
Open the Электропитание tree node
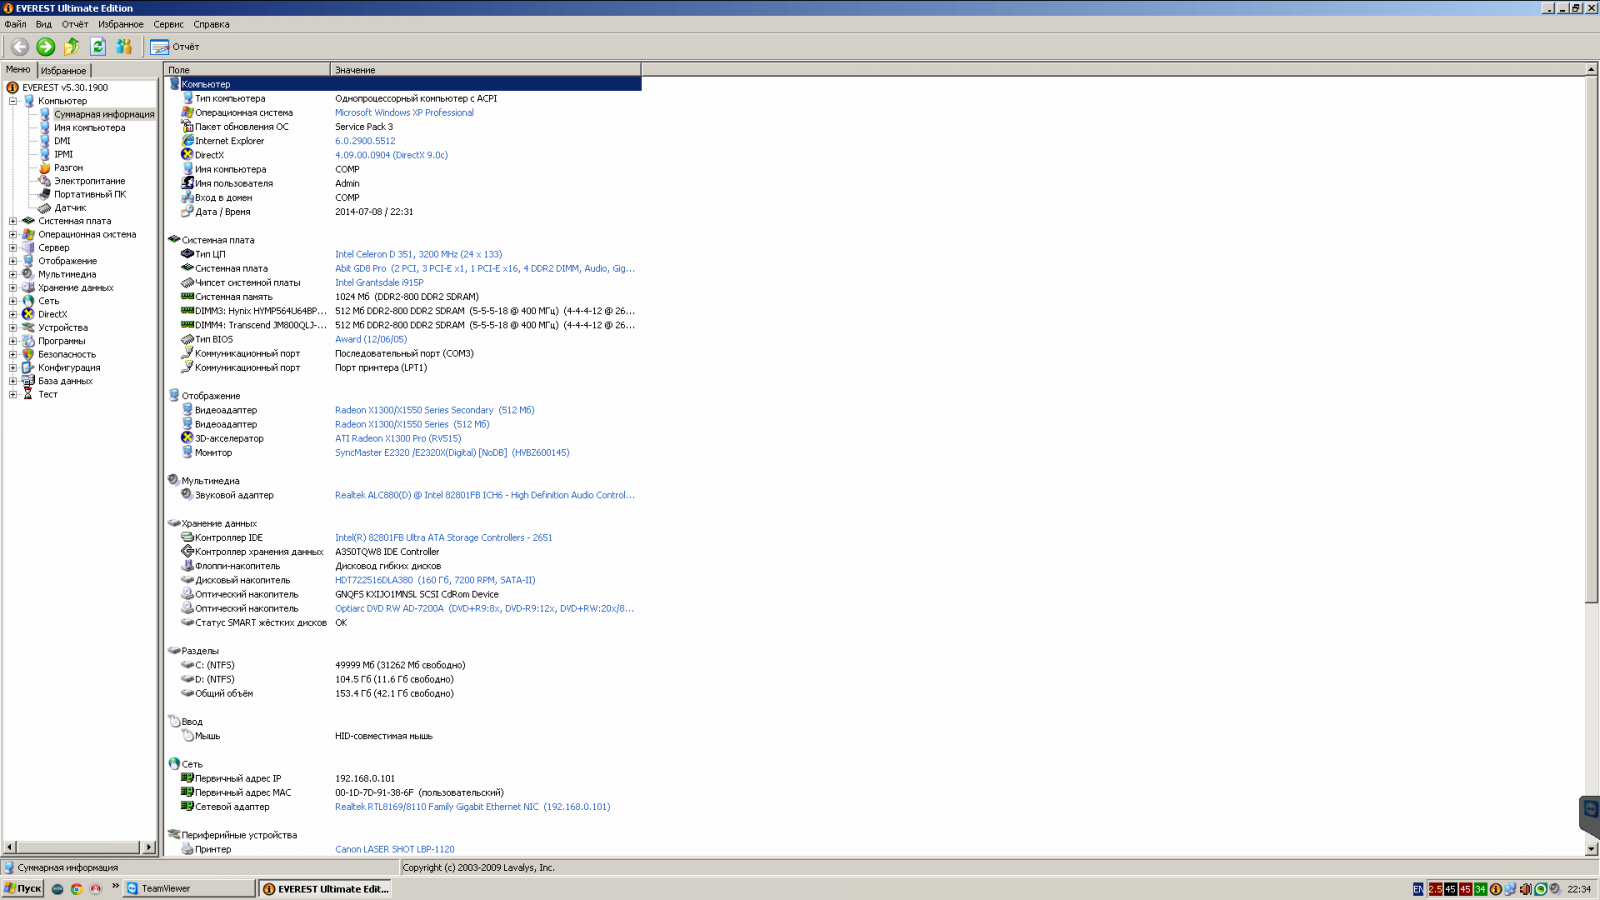(89, 181)
